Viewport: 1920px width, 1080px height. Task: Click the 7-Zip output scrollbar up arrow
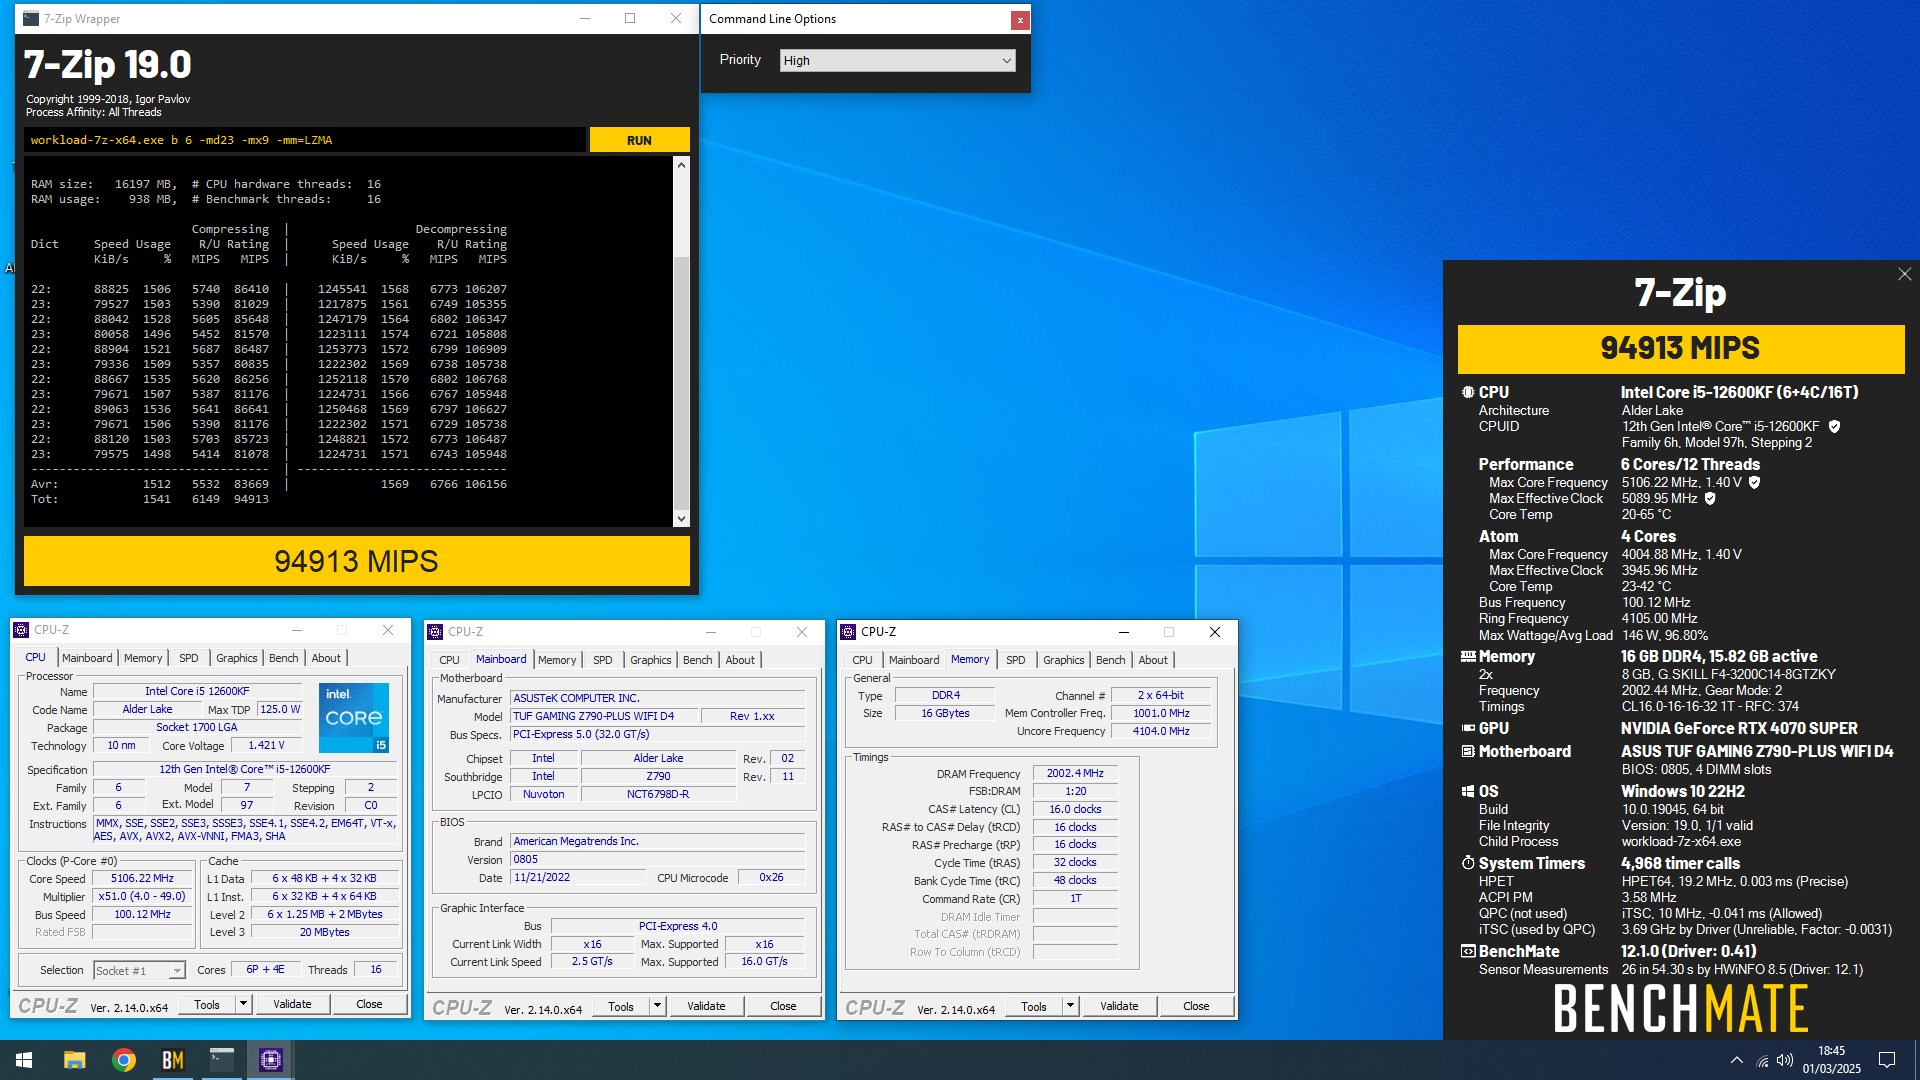[681, 164]
